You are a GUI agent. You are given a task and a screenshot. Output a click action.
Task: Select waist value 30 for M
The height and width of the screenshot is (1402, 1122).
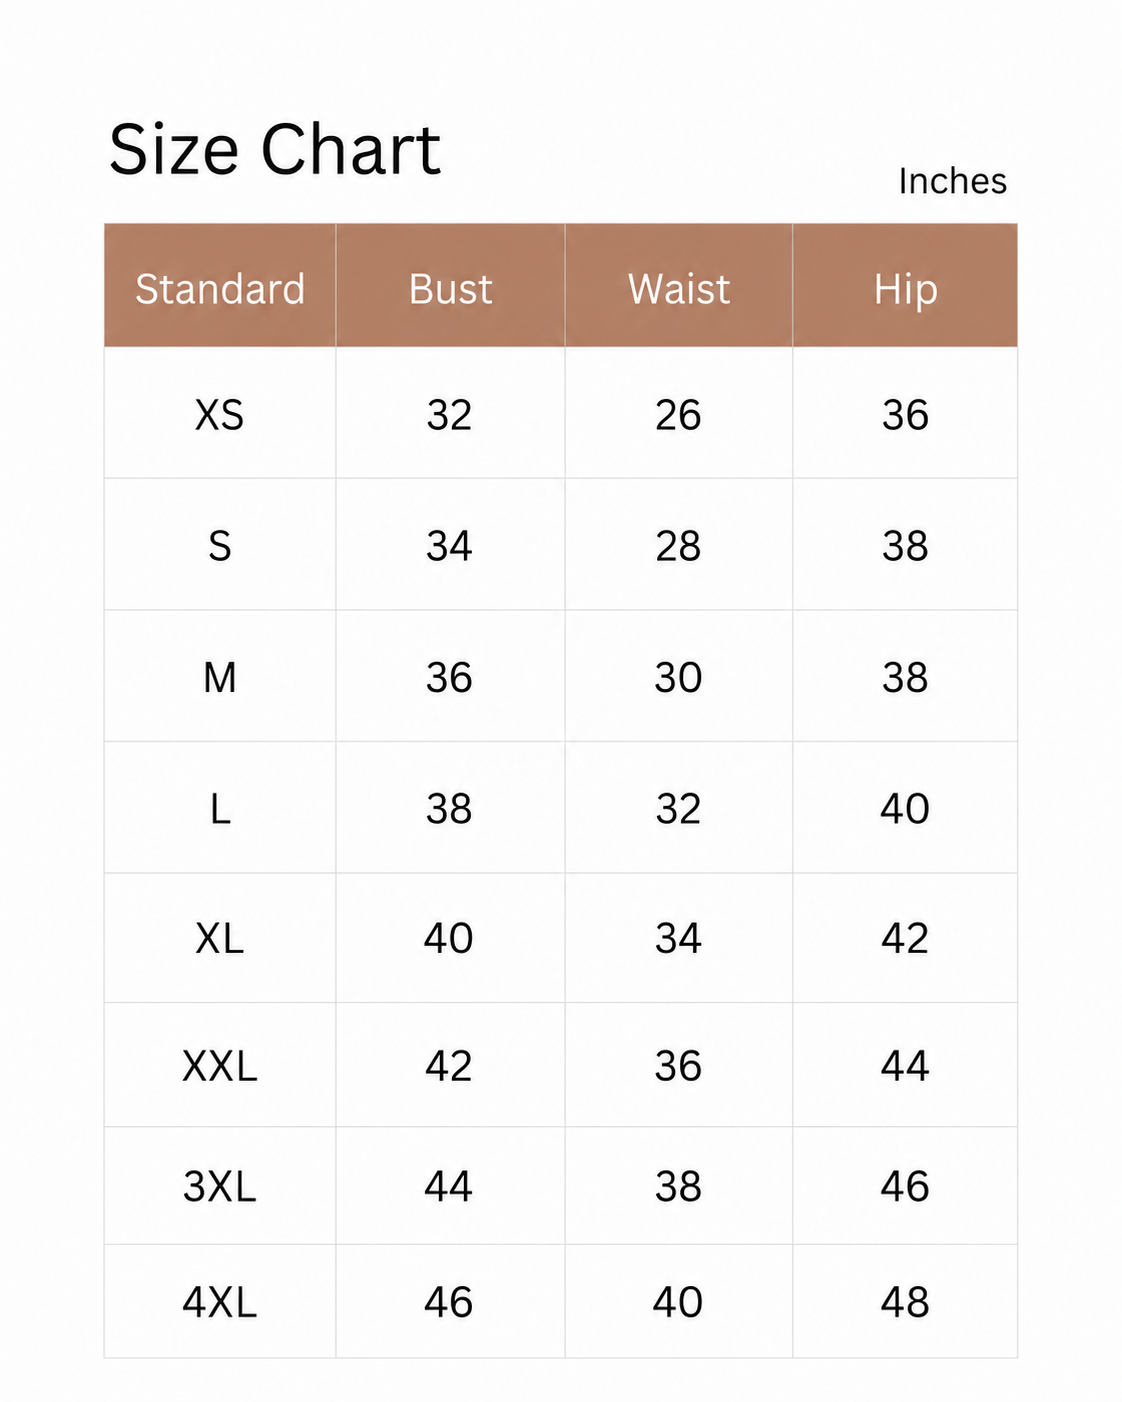click(679, 678)
